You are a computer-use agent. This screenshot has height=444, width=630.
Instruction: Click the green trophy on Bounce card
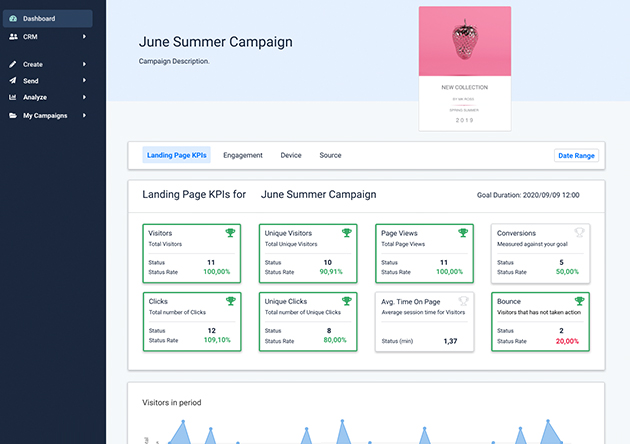tap(579, 301)
